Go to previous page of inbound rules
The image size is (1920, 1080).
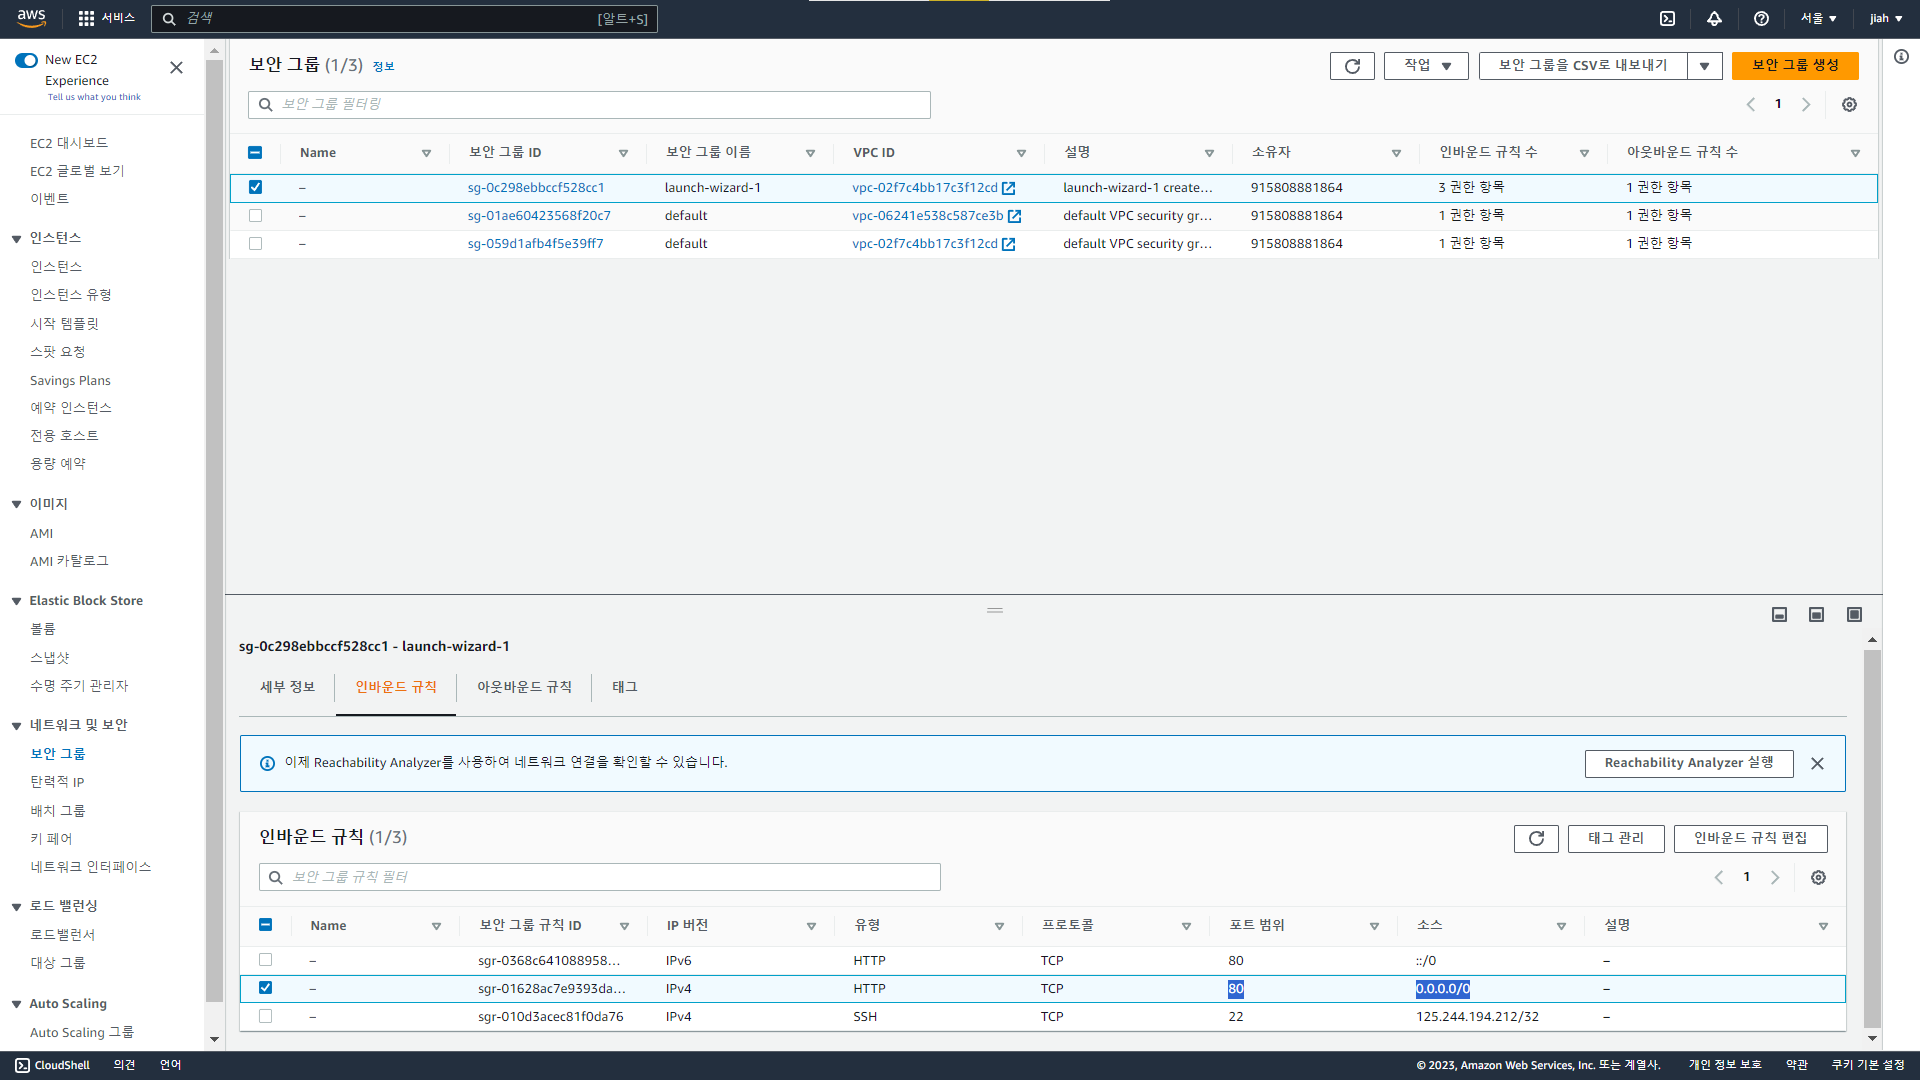pos(1719,878)
